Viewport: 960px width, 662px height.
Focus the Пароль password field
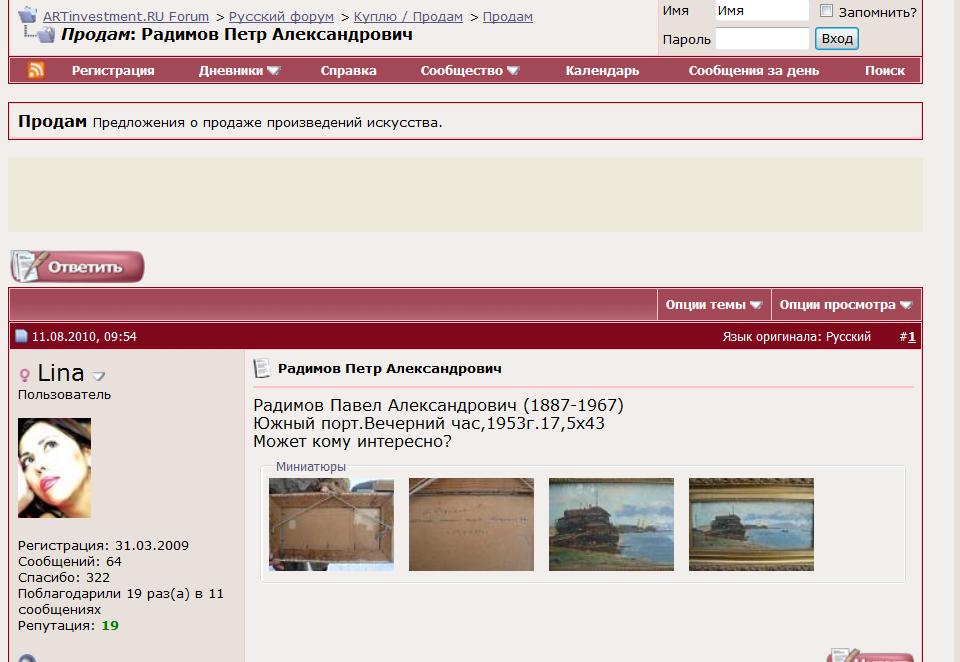pos(762,39)
